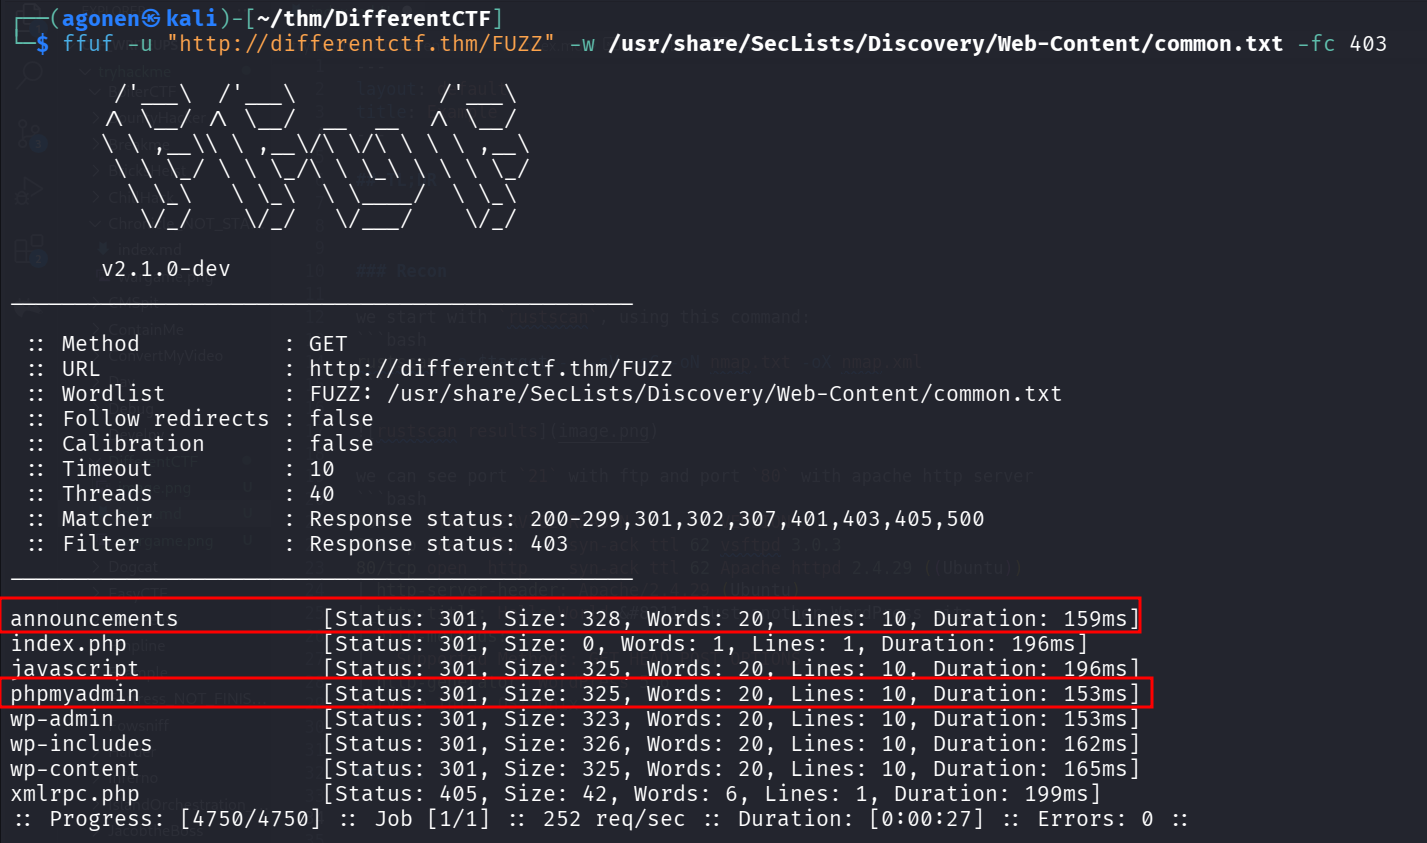Image resolution: width=1427 pixels, height=843 pixels.
Task: Click the wp-admin result entry
Action: pyautogui.click(x=62, y=719)
